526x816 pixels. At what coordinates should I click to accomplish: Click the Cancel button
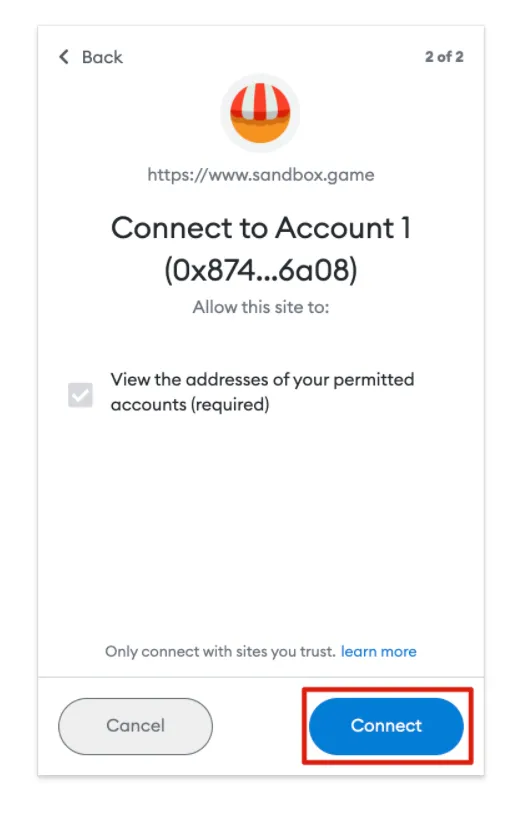click(135, 725)
